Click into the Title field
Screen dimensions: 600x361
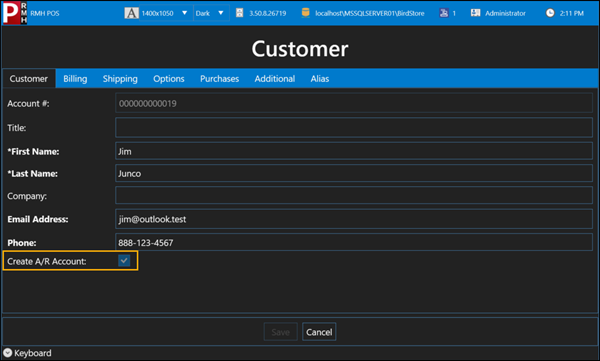pos(354,127)
